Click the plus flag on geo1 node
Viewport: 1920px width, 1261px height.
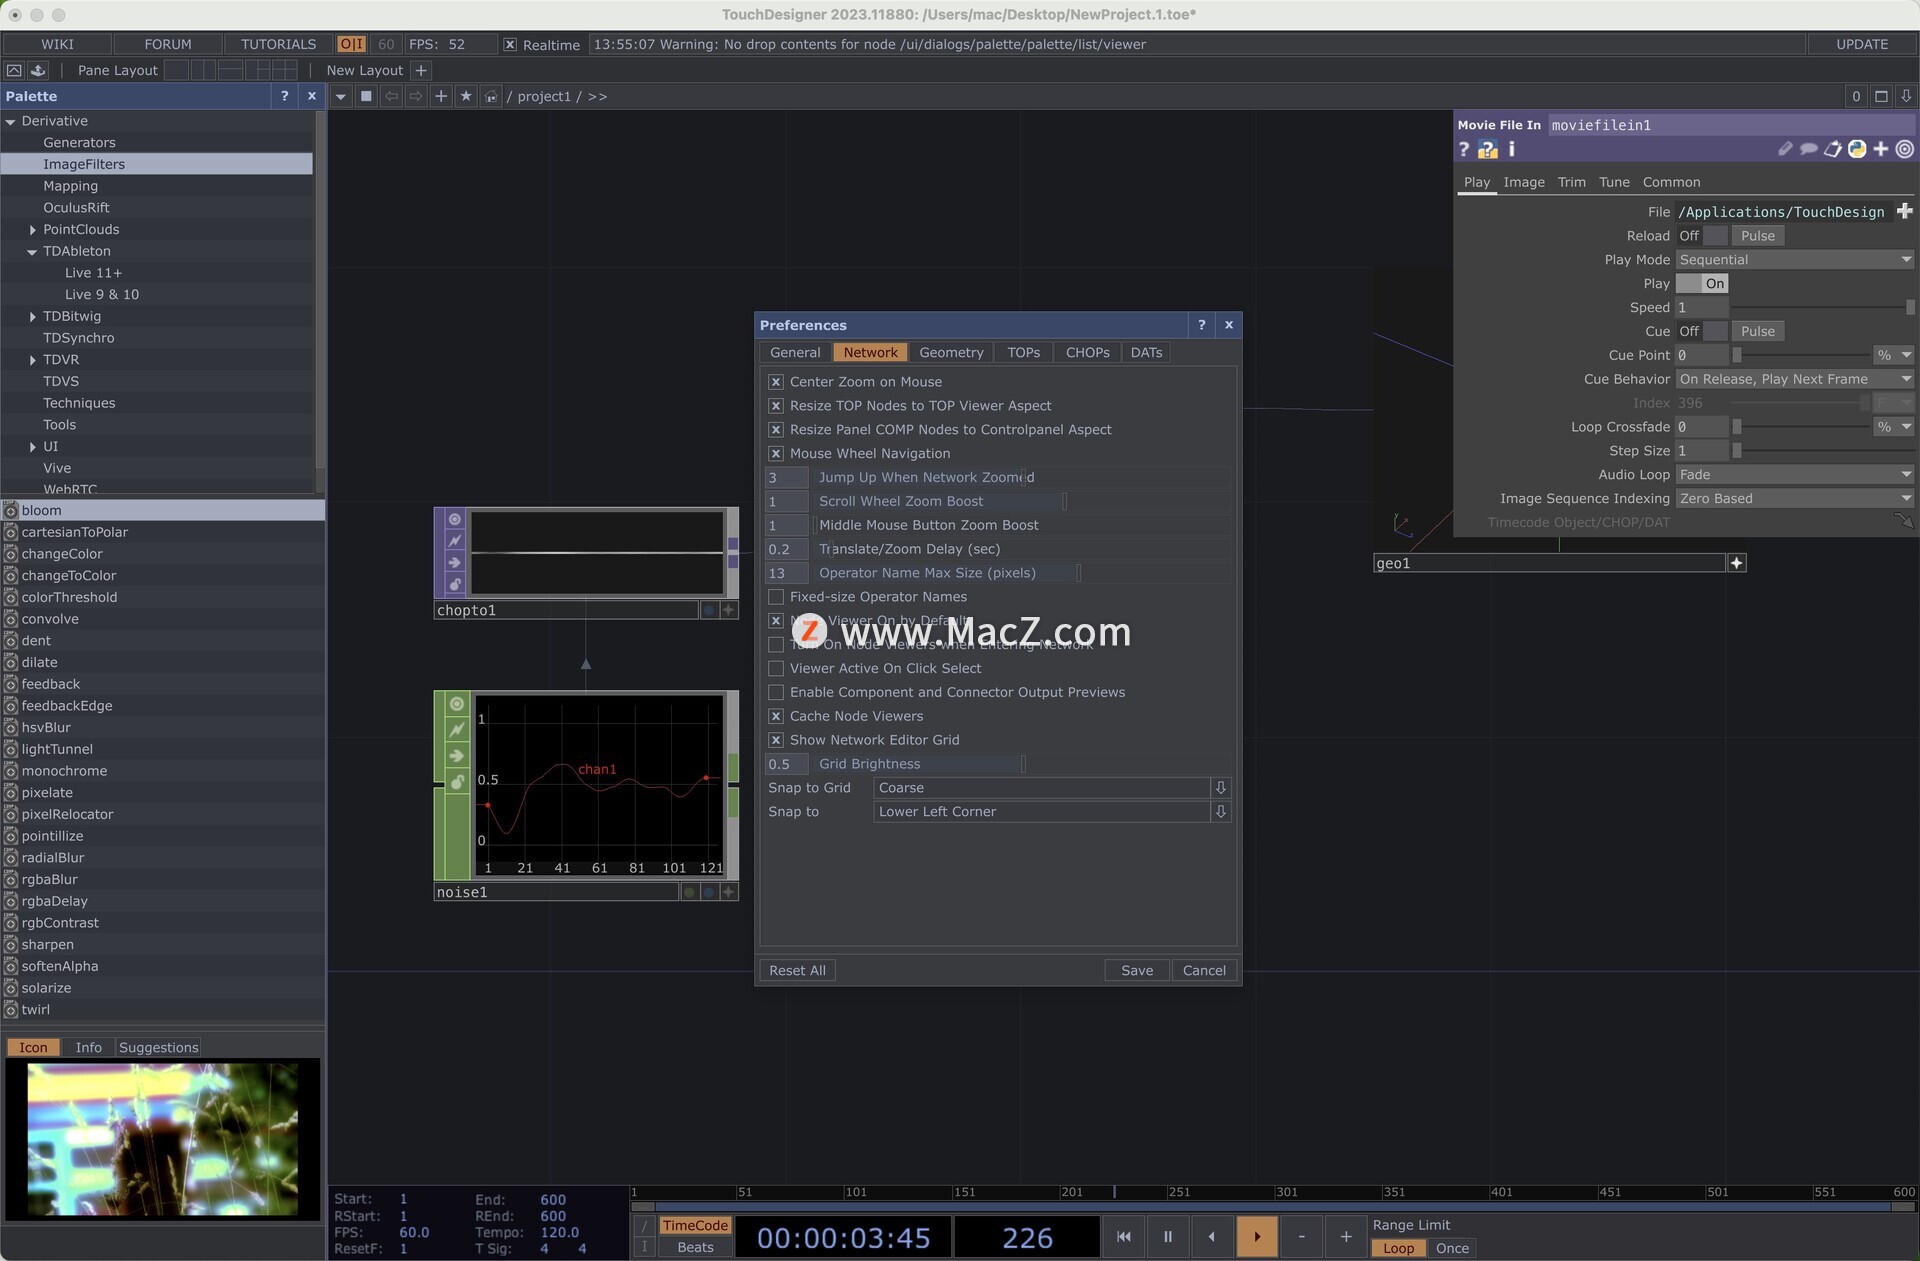[1737, 563]
